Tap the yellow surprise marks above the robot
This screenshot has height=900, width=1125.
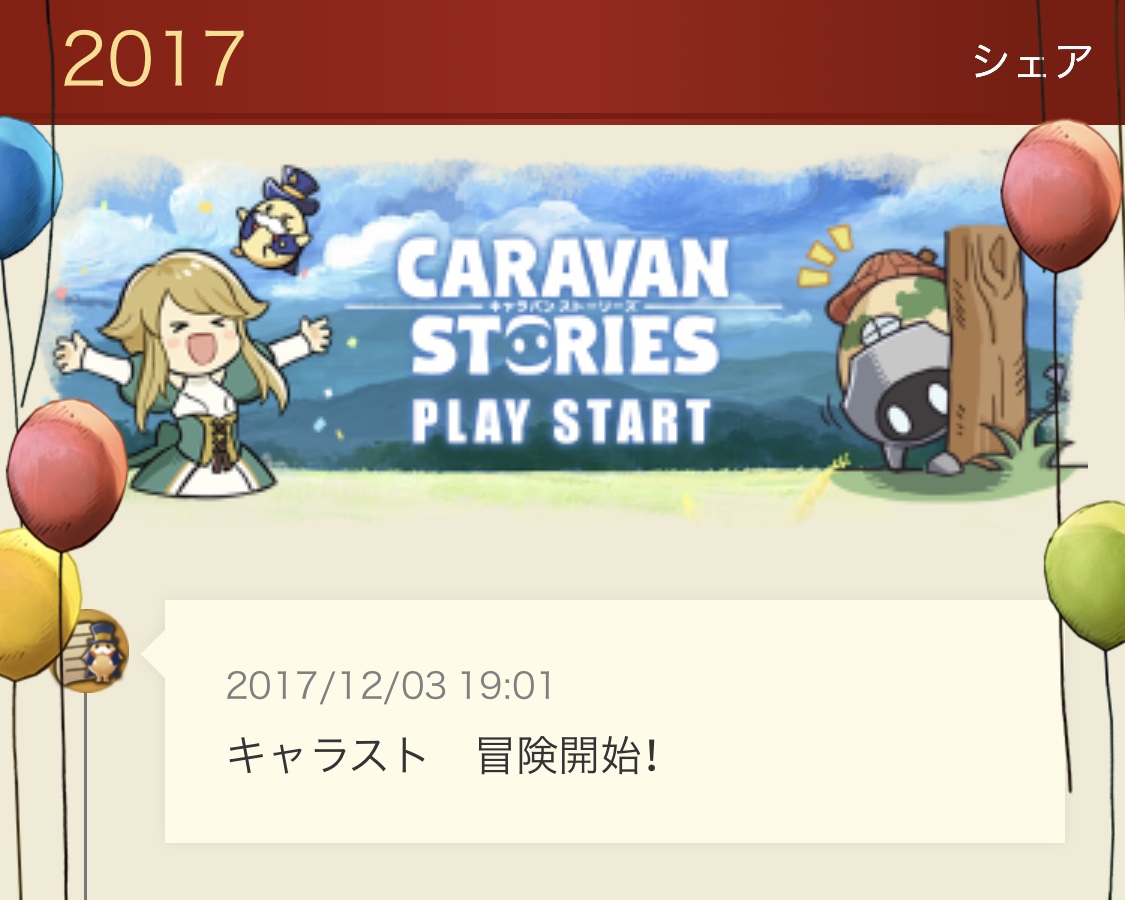pyautogui.click(x=825, y=255)
